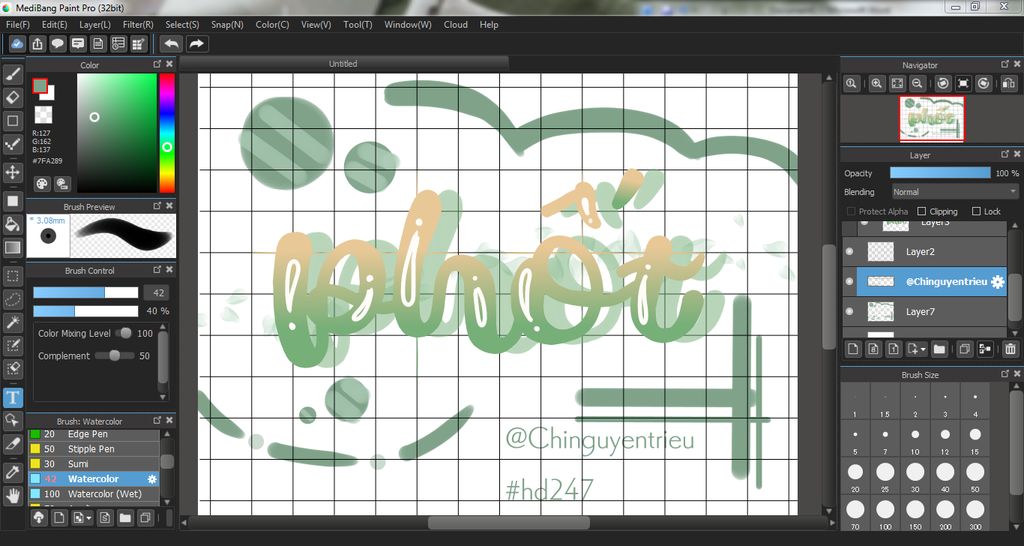This screenshot has width=1024, height=546.
Task: Open the Blending mode dropdown
Action: 955,192
